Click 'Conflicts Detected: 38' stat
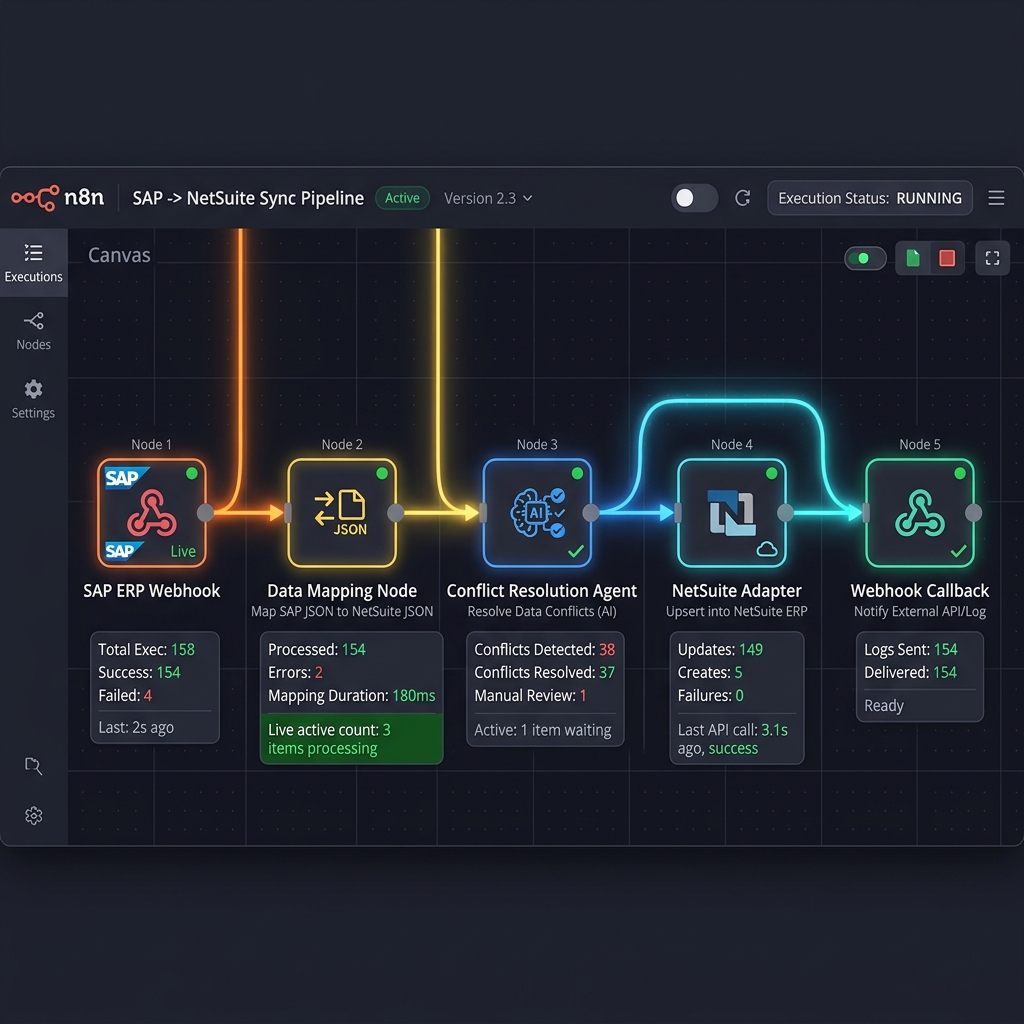 point(545,649)
